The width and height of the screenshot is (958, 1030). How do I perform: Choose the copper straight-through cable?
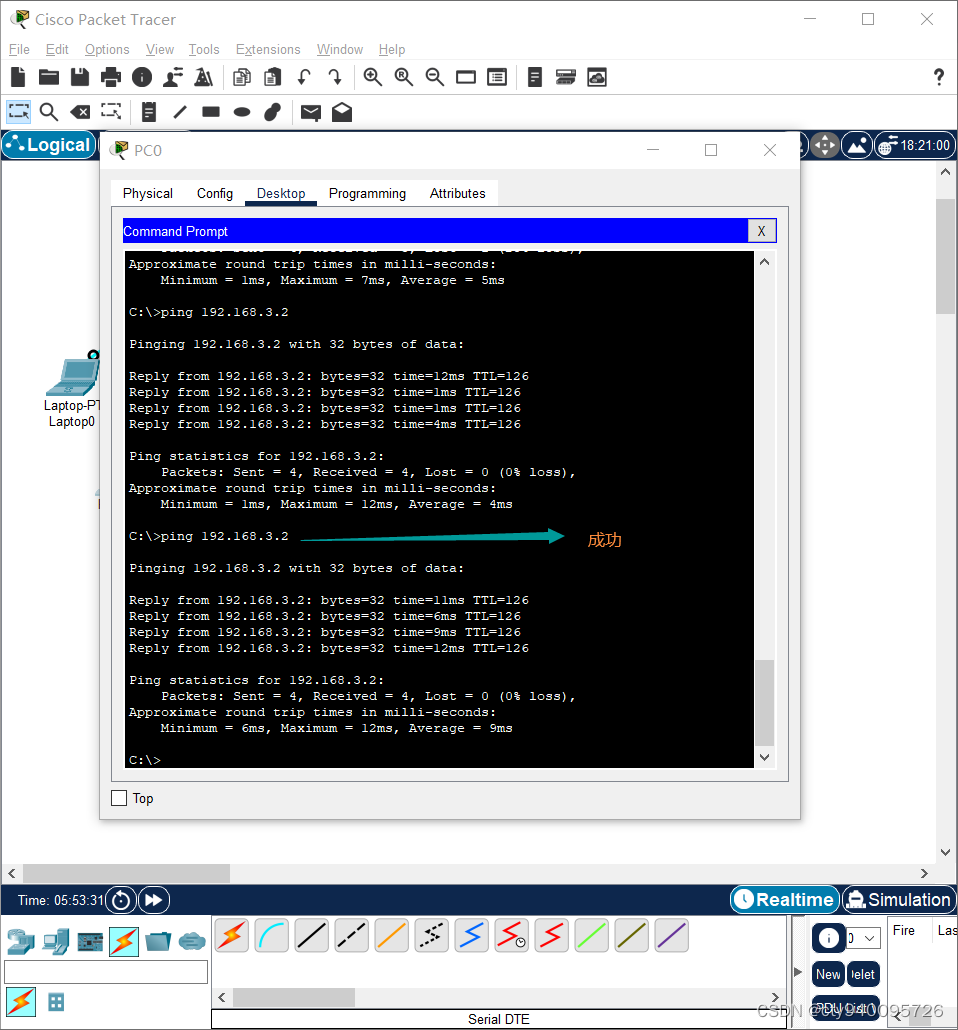coord(311,935)
